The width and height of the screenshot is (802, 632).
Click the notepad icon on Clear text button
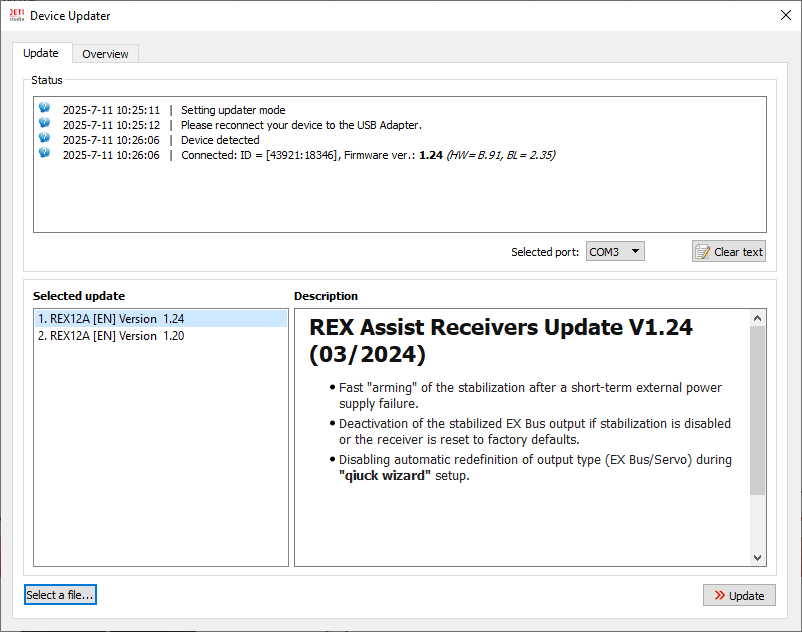702,252
